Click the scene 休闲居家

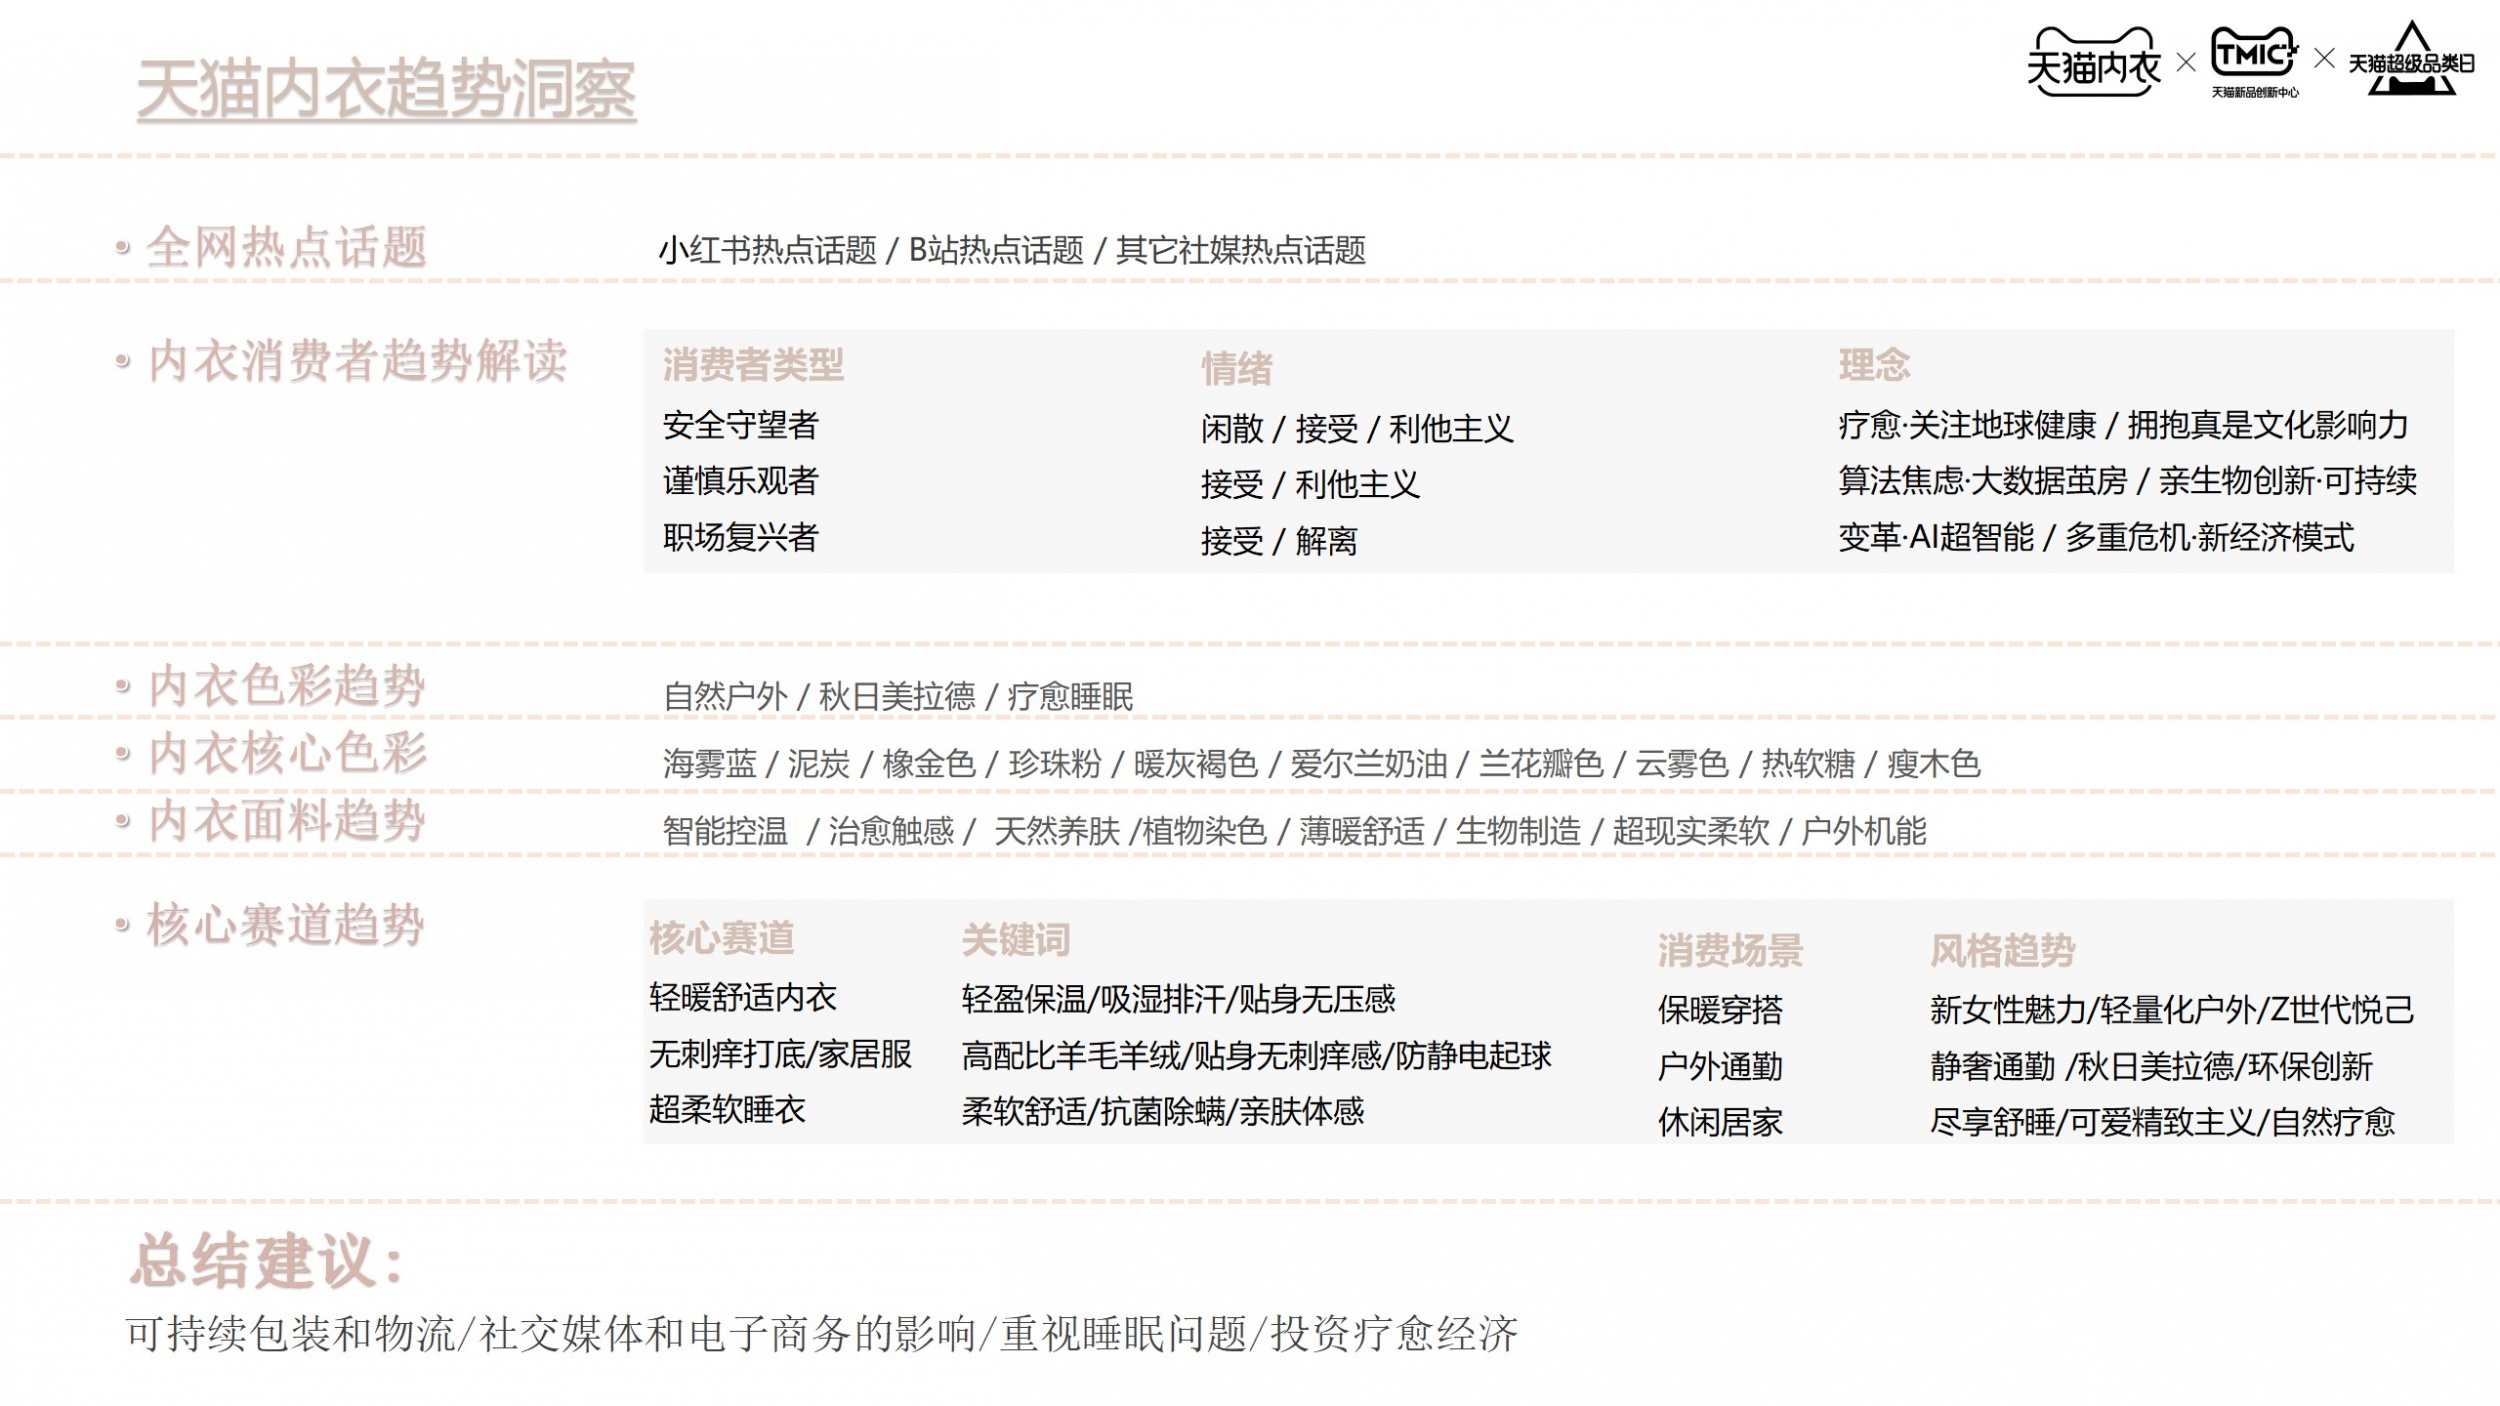coord(1720,1122)
